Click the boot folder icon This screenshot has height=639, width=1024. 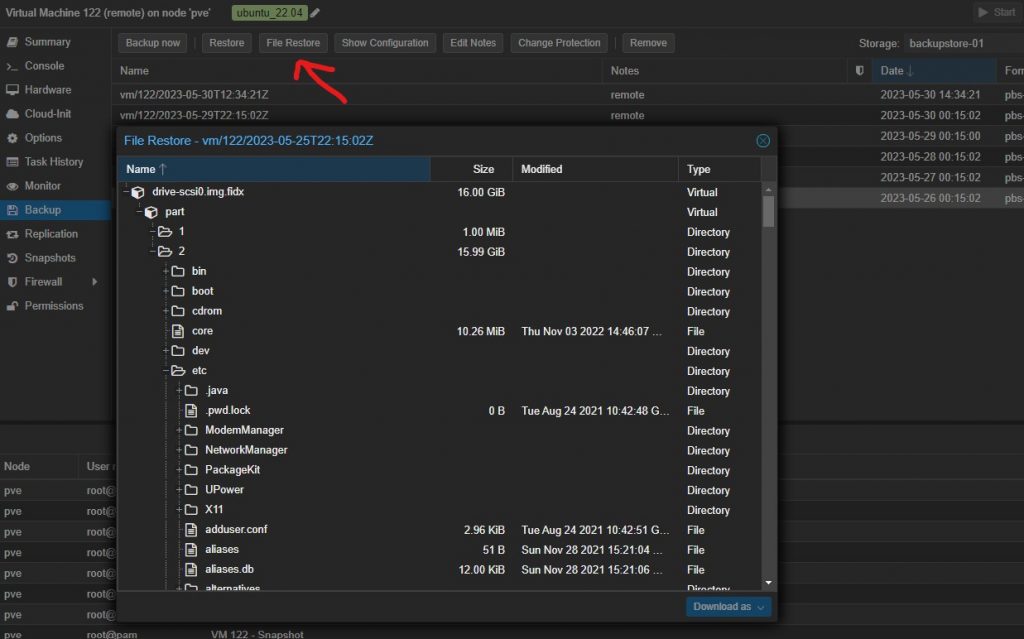point(178,292)
